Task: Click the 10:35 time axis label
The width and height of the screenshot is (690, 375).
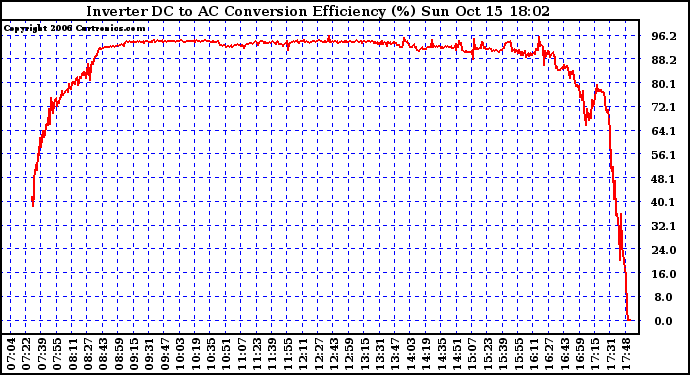Action: click(211, 354)
